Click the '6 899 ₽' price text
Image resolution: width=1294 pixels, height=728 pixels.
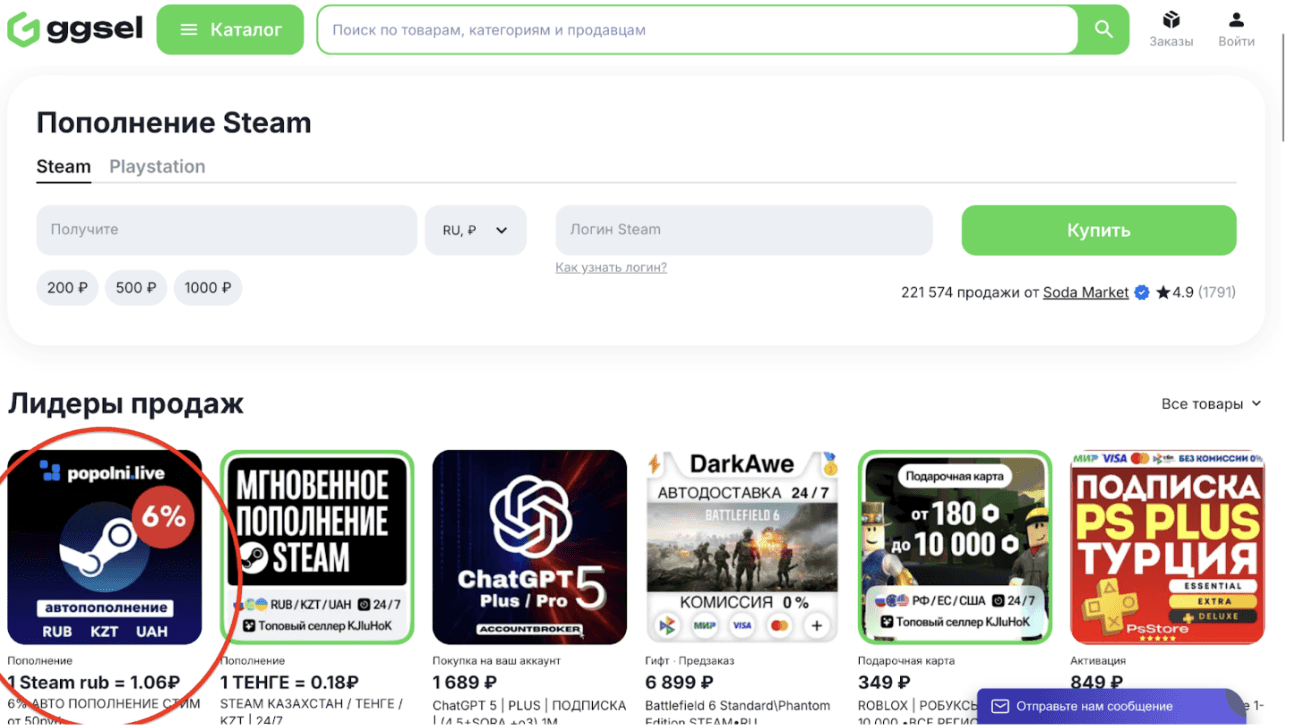click(678, 683)
